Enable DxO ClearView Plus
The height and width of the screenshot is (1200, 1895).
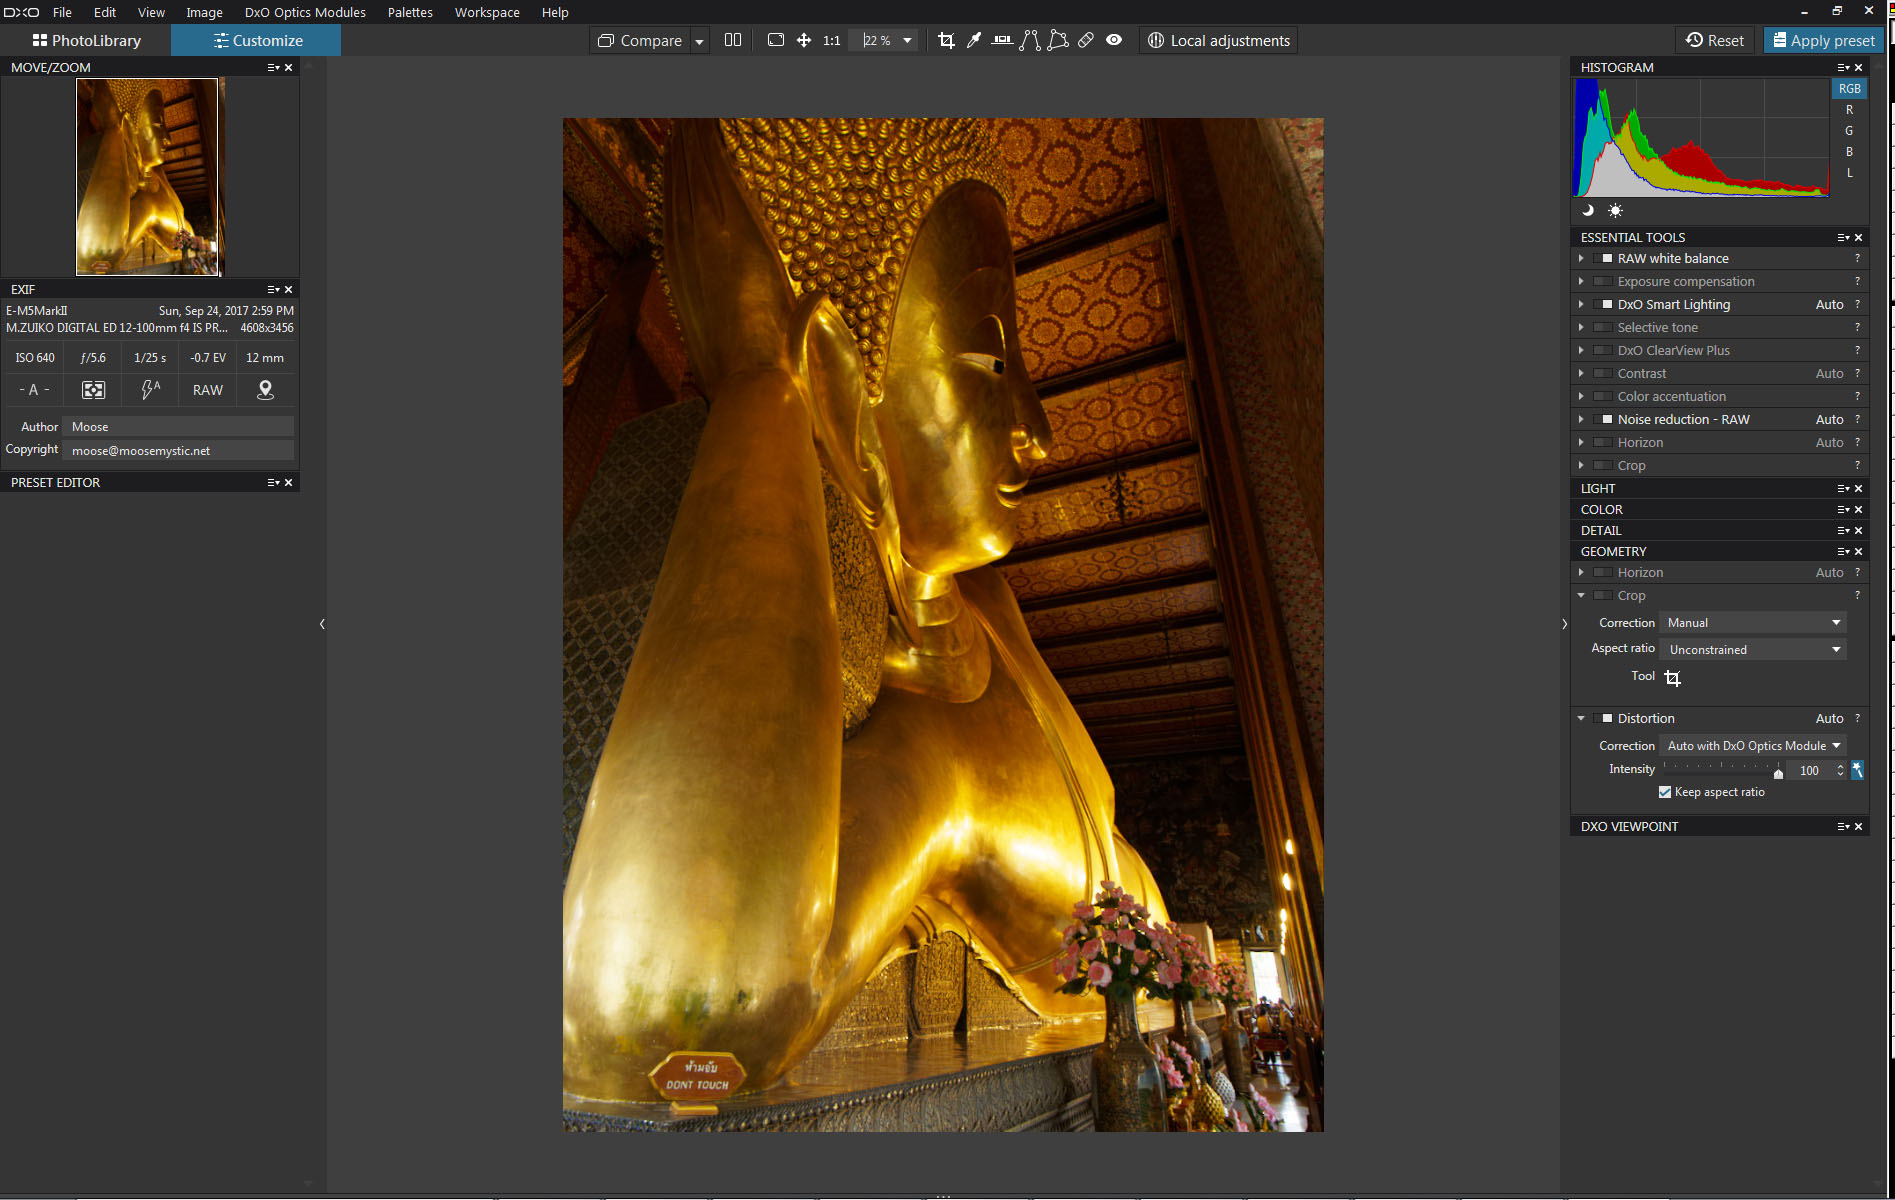[1603, 351]
